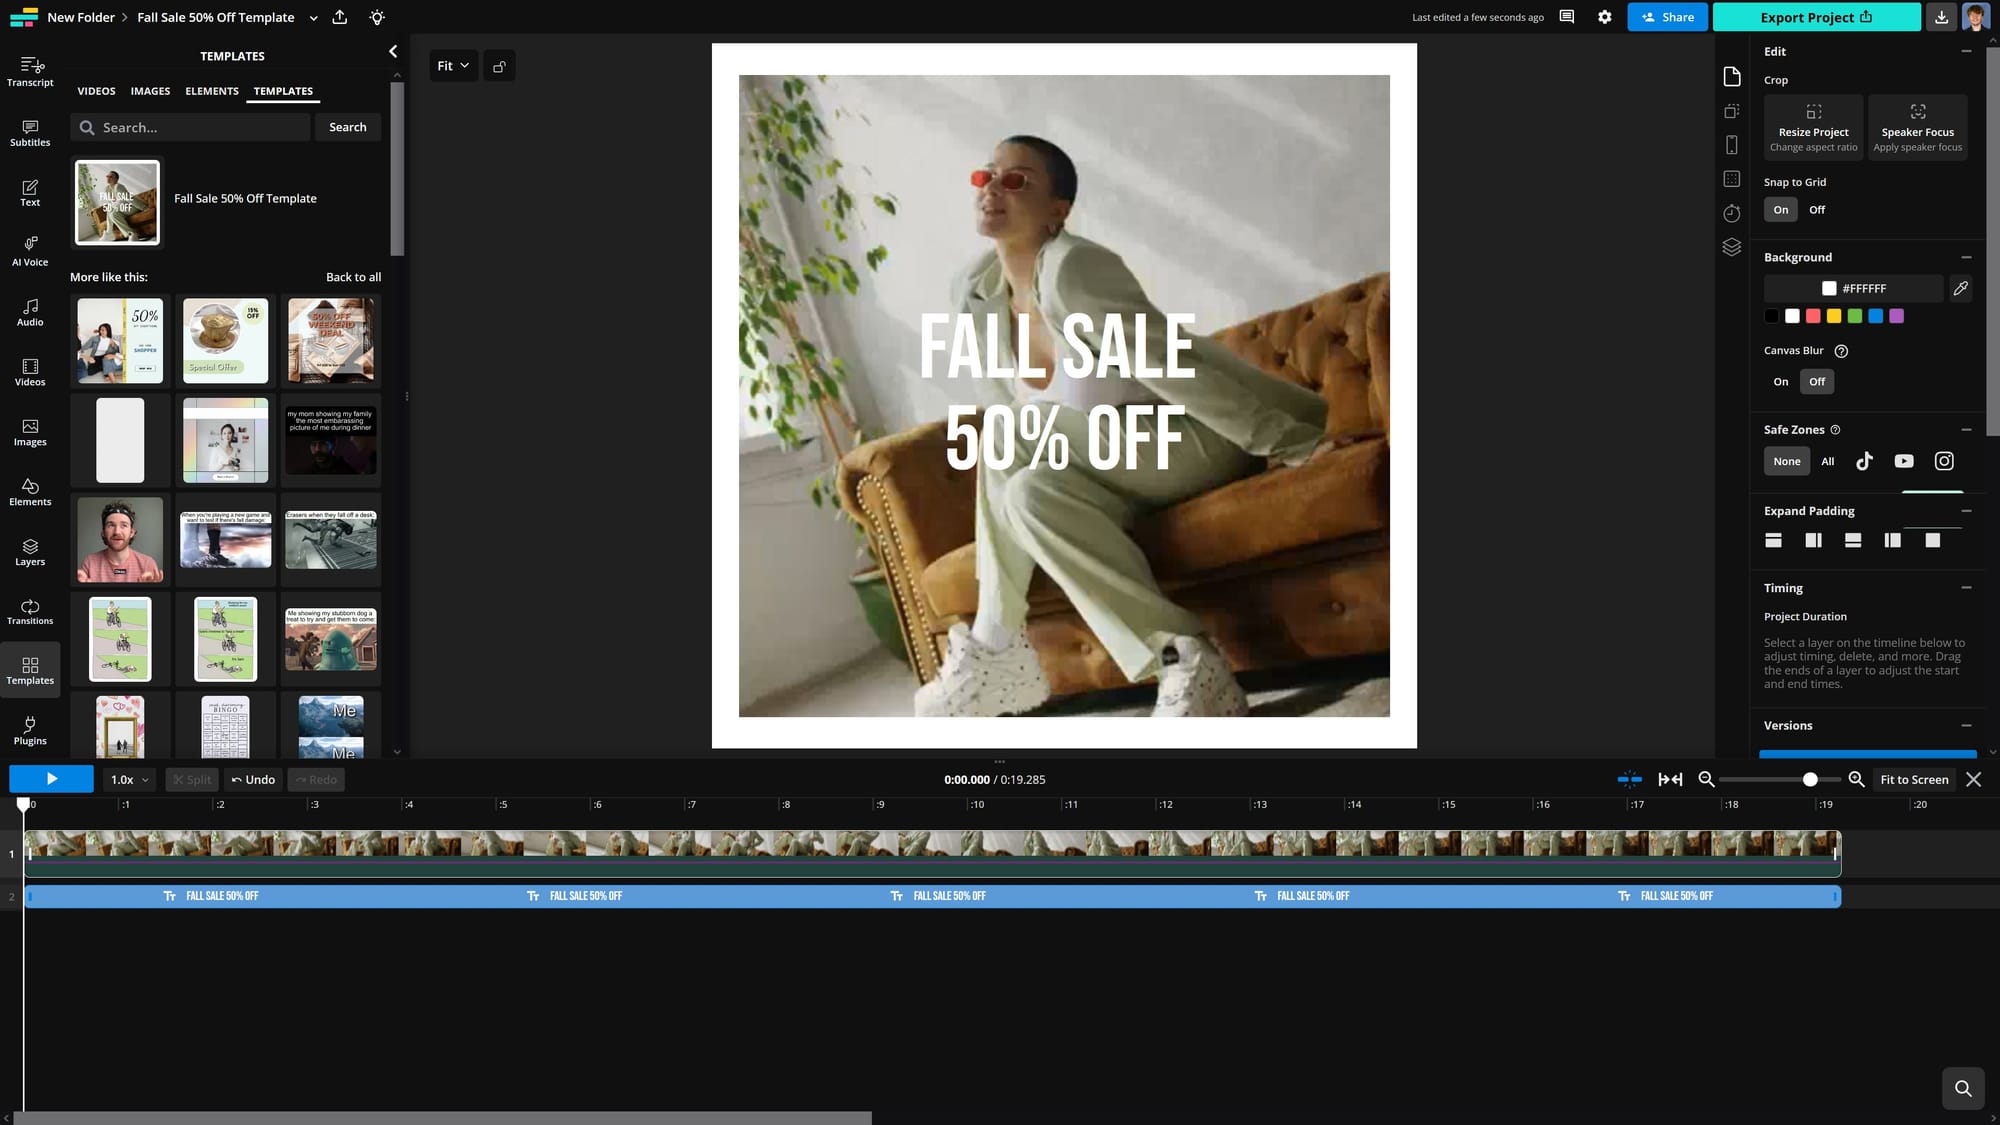Turn off Snap to Grid
This screenshot has width=2000, height=1125.
point(1817,209)
